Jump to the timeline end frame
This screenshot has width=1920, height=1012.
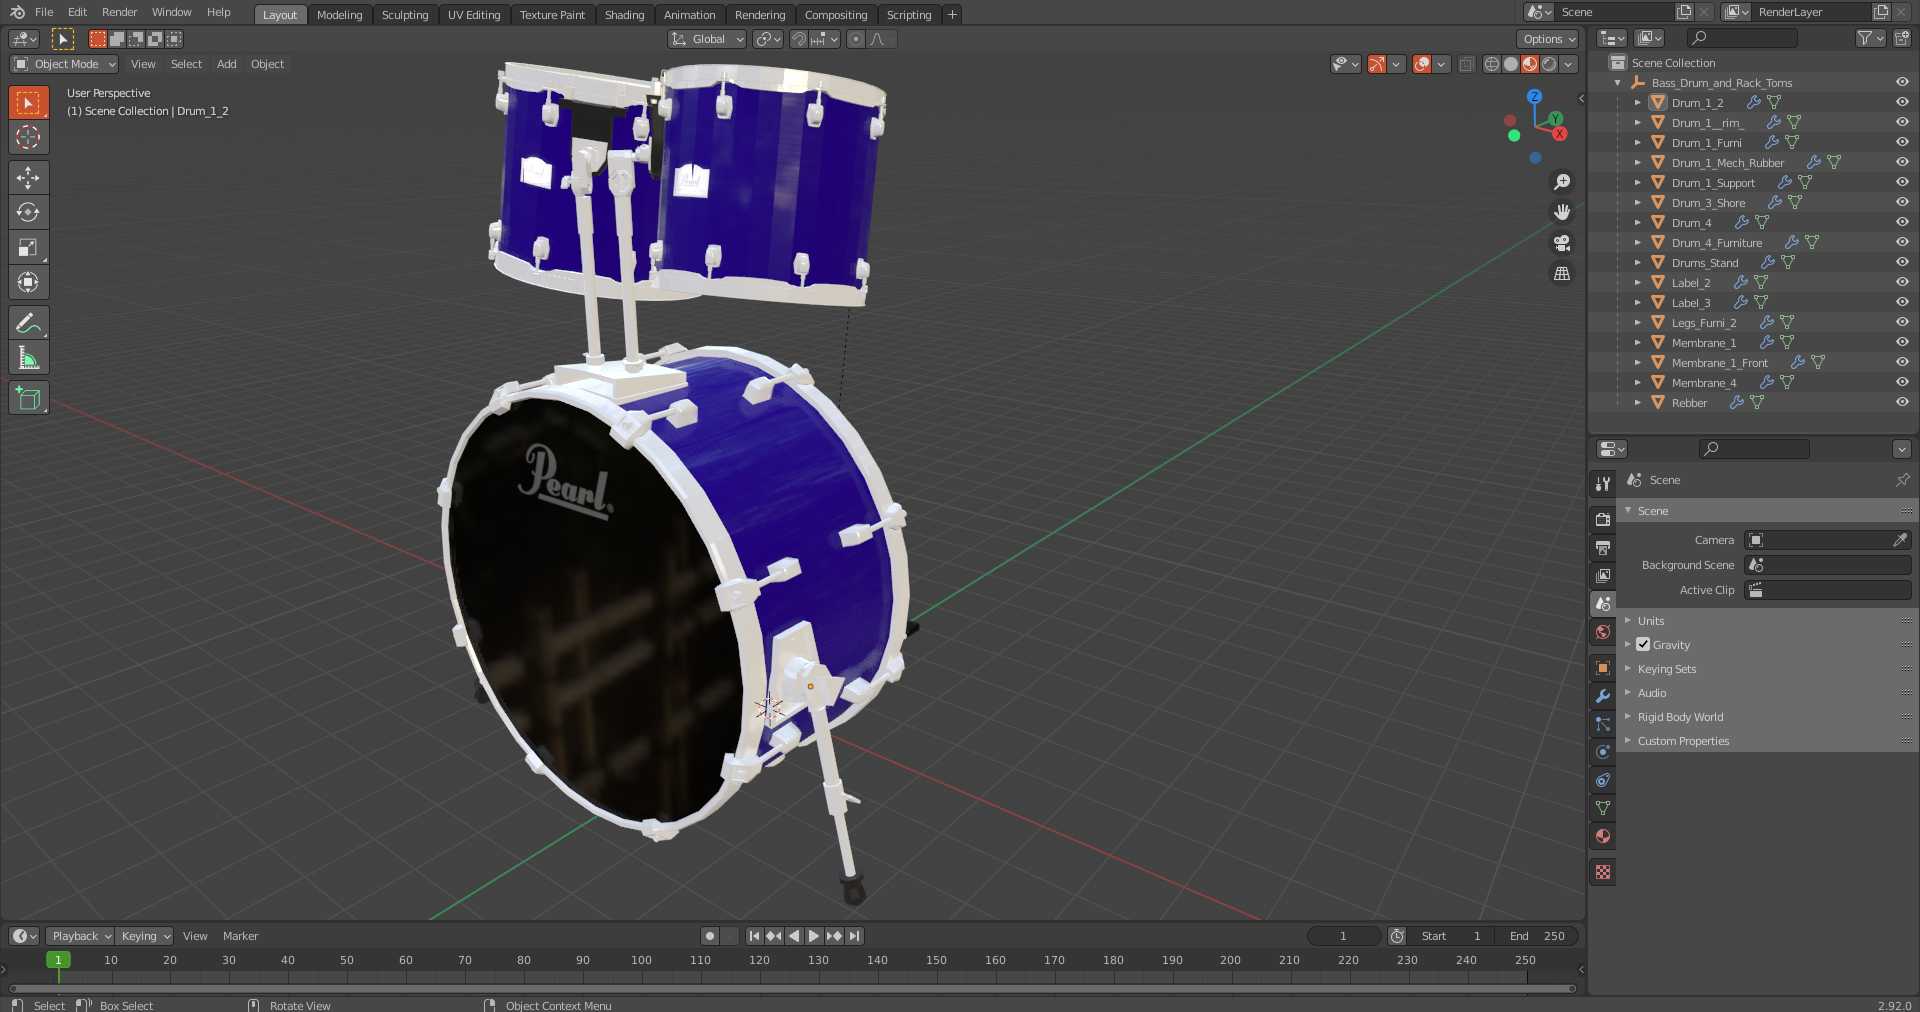pos(854,936)
